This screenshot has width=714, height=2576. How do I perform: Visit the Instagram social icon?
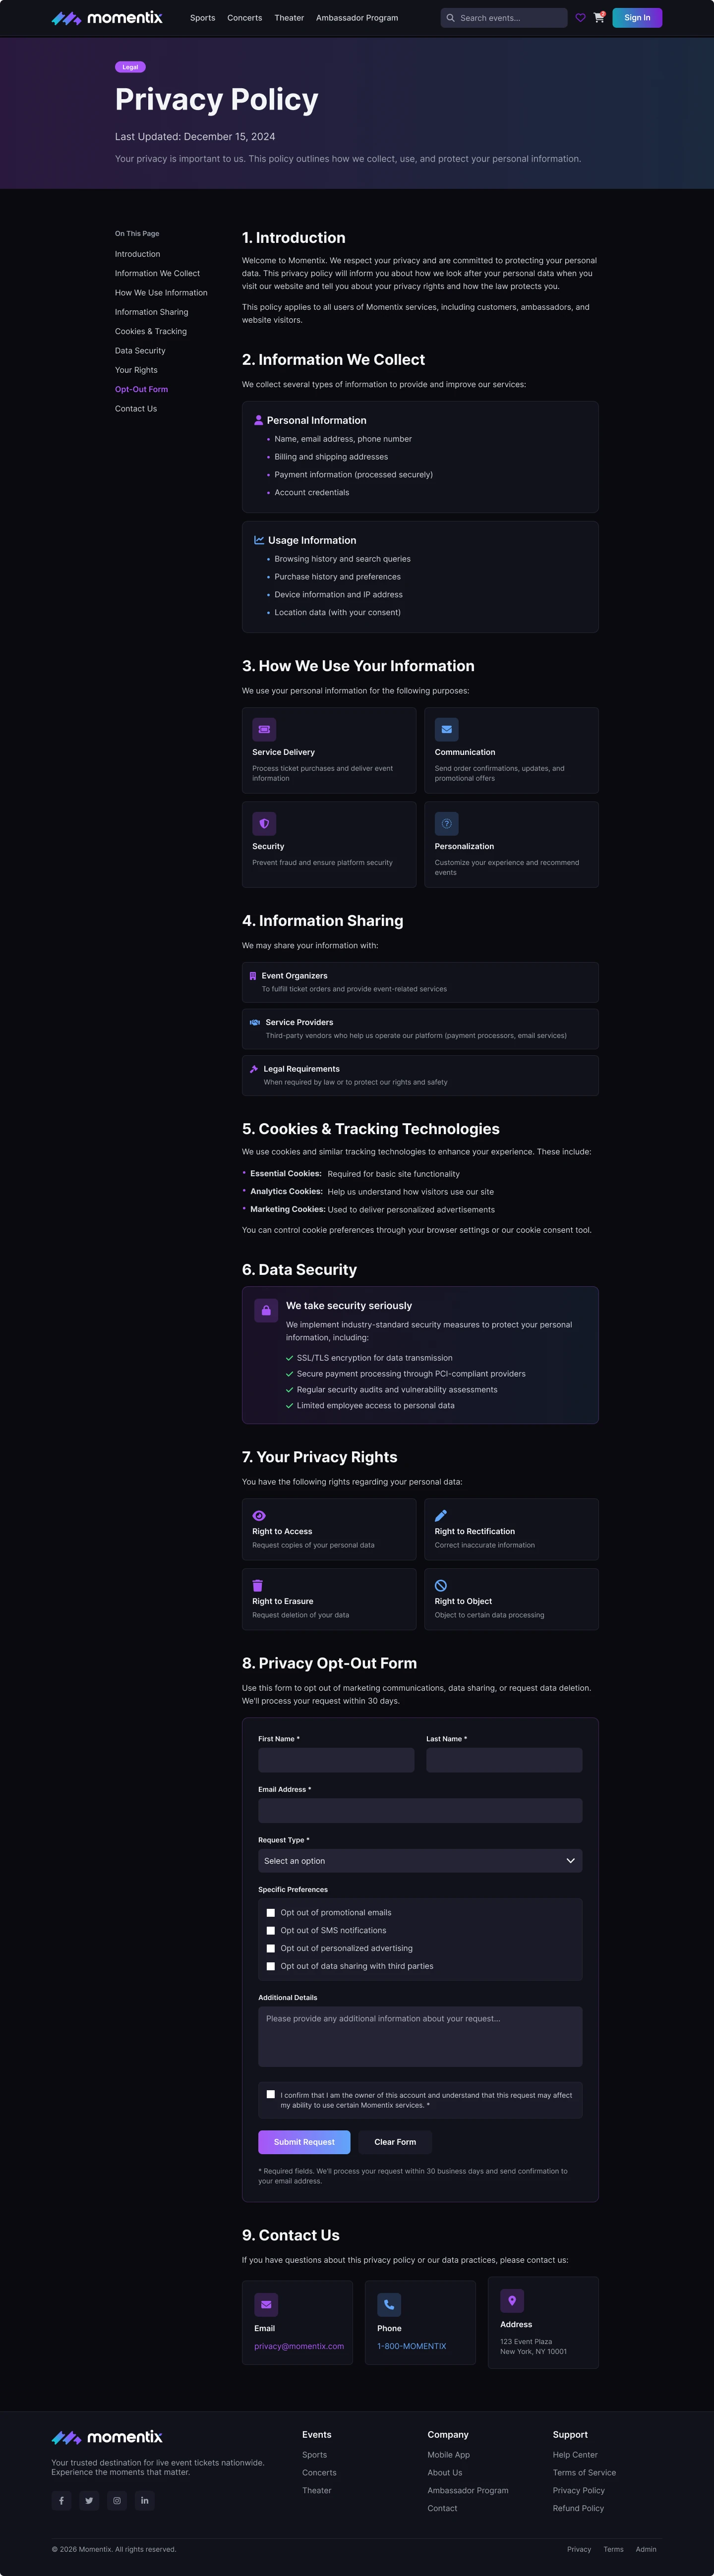(117, 2500)
